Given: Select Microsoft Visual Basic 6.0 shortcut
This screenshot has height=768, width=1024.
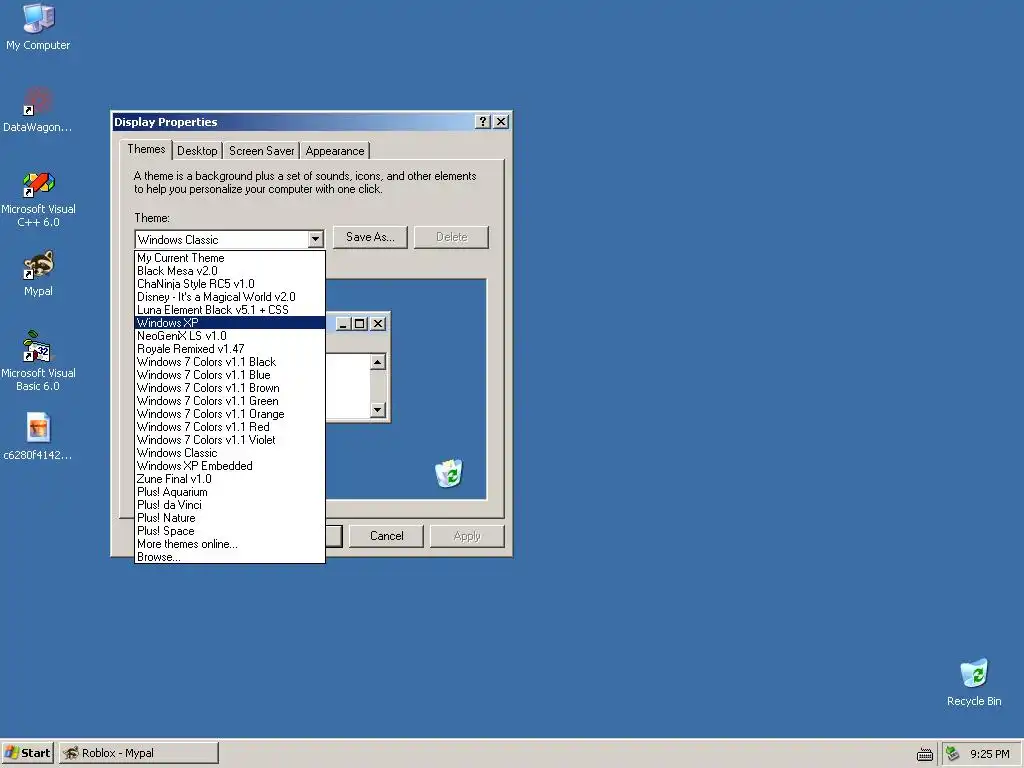Looking at the screenshot, I should (x=38, y=361).
